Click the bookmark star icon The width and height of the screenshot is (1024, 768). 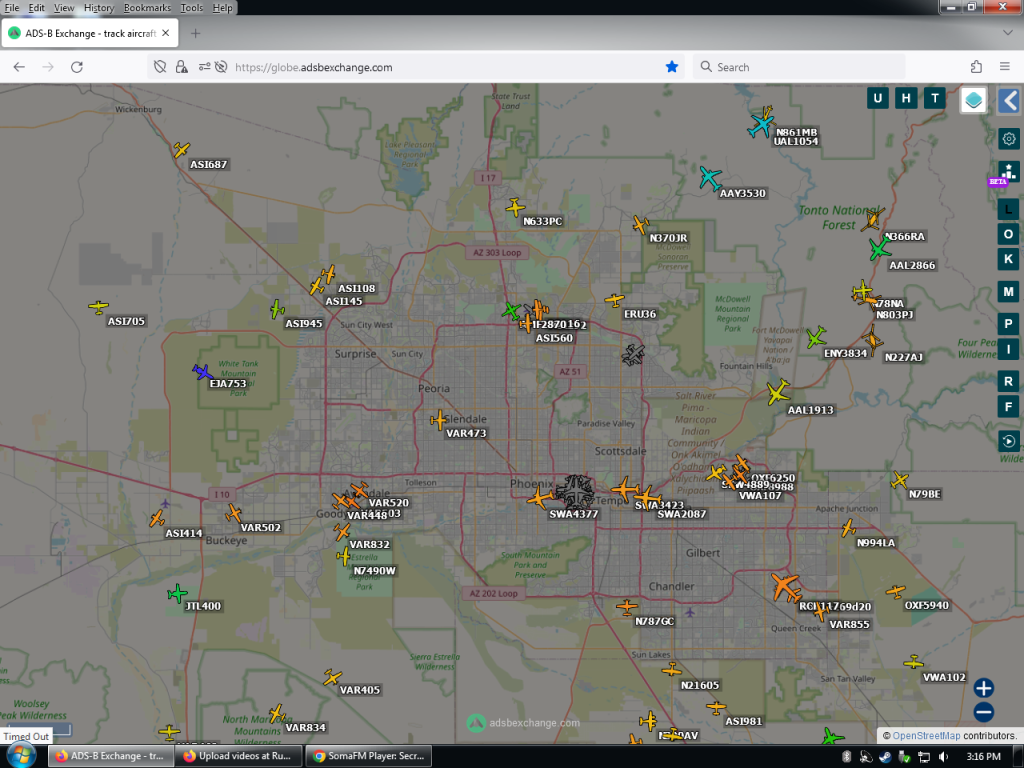[672, 67]
